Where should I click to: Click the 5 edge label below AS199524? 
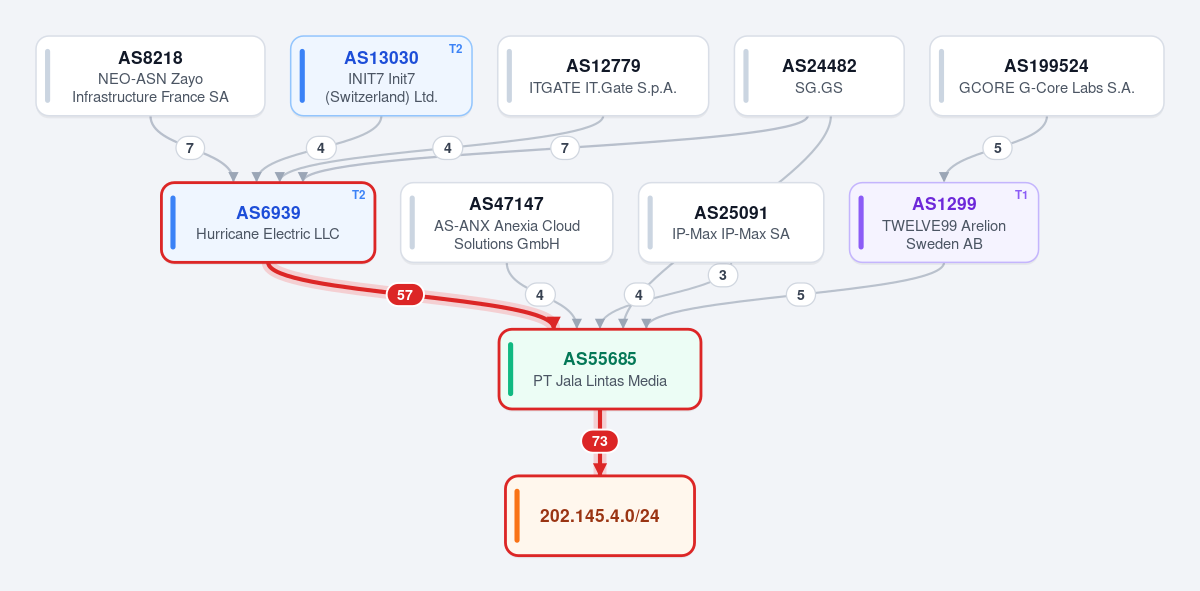point(997,148)
